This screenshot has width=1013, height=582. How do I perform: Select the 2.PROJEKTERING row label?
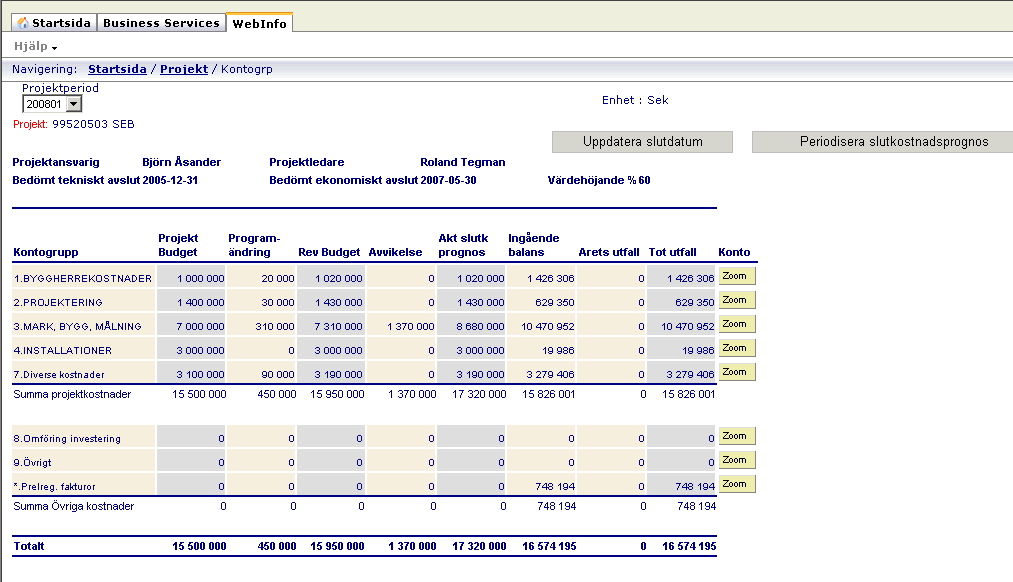point(58,302)
